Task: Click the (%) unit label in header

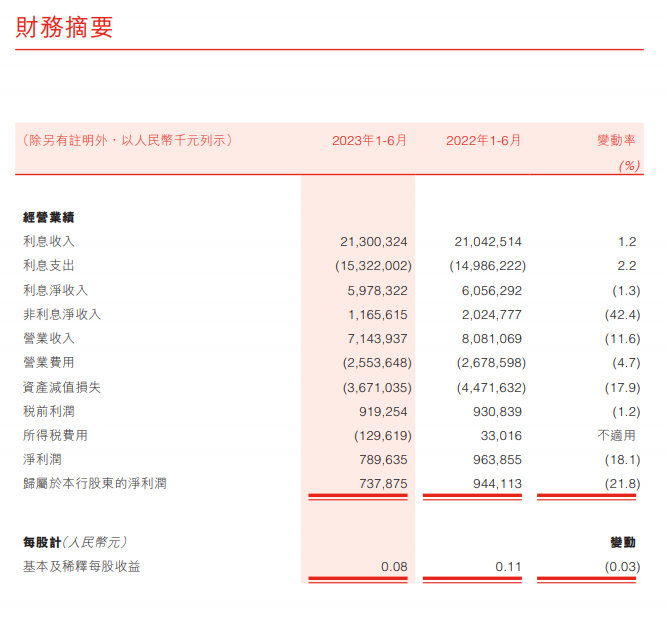Action: click(x=629, y=166)
